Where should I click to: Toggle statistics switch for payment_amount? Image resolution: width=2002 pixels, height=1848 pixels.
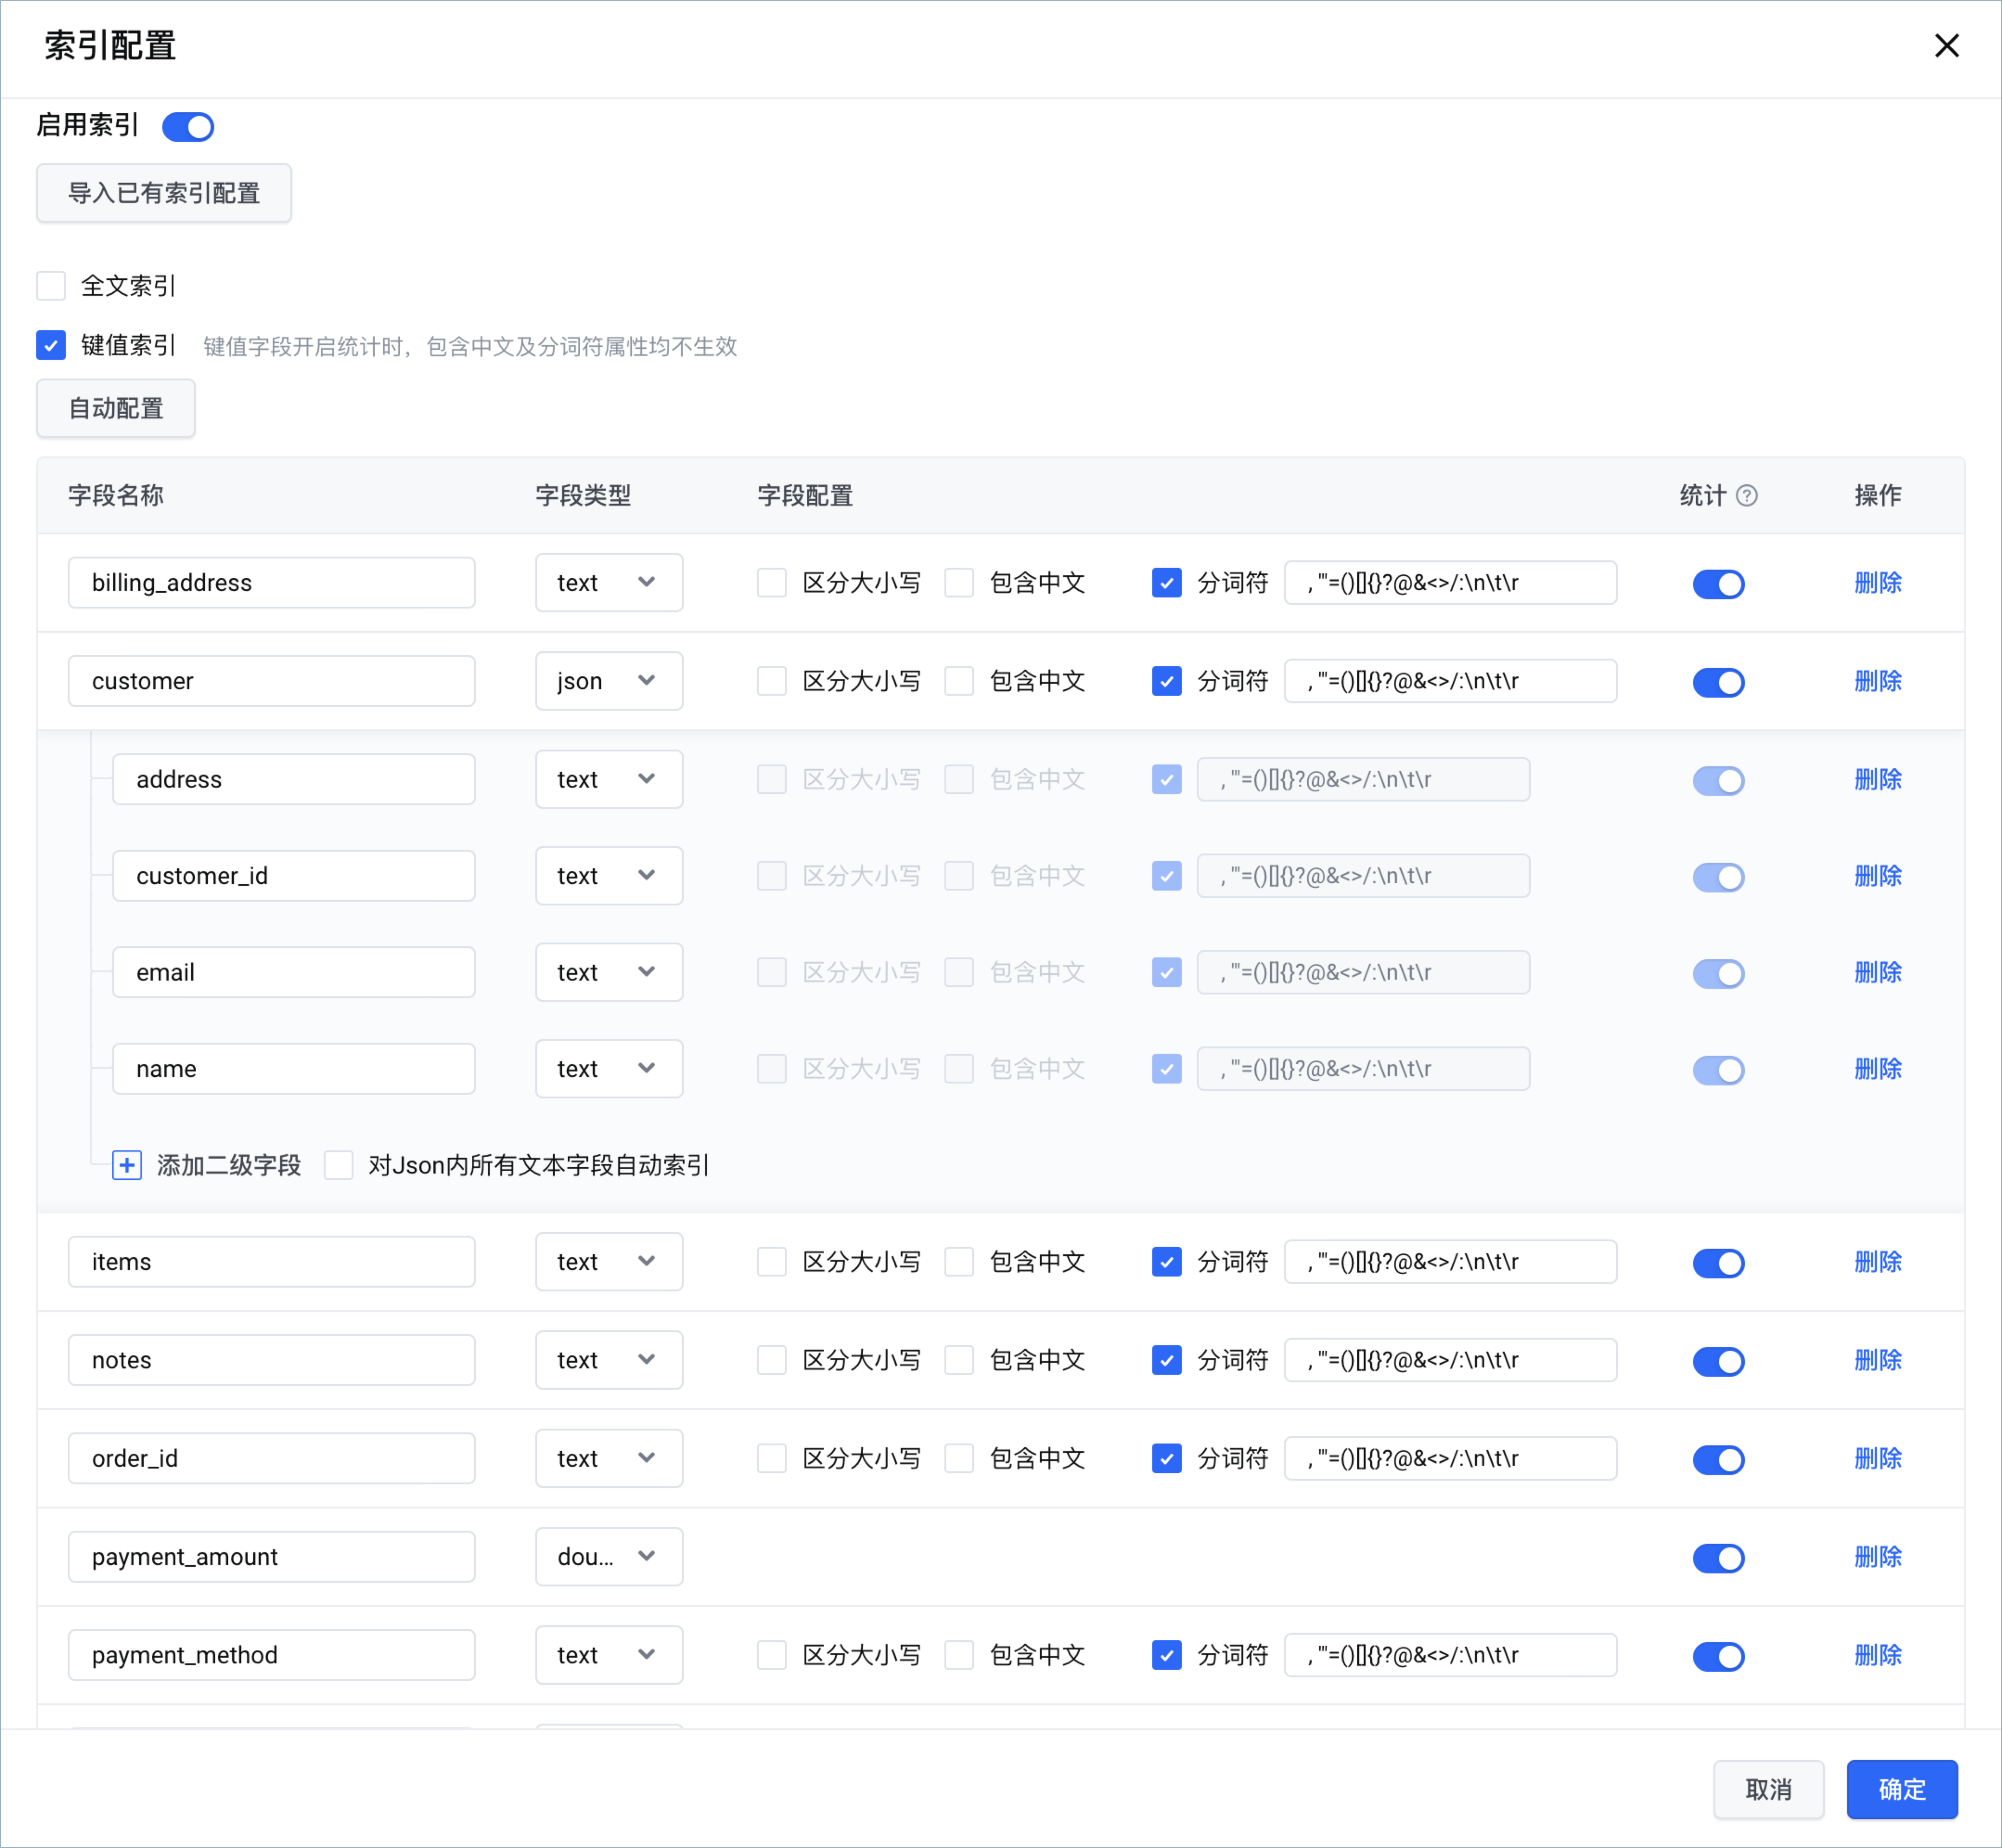[1719, 1558]
